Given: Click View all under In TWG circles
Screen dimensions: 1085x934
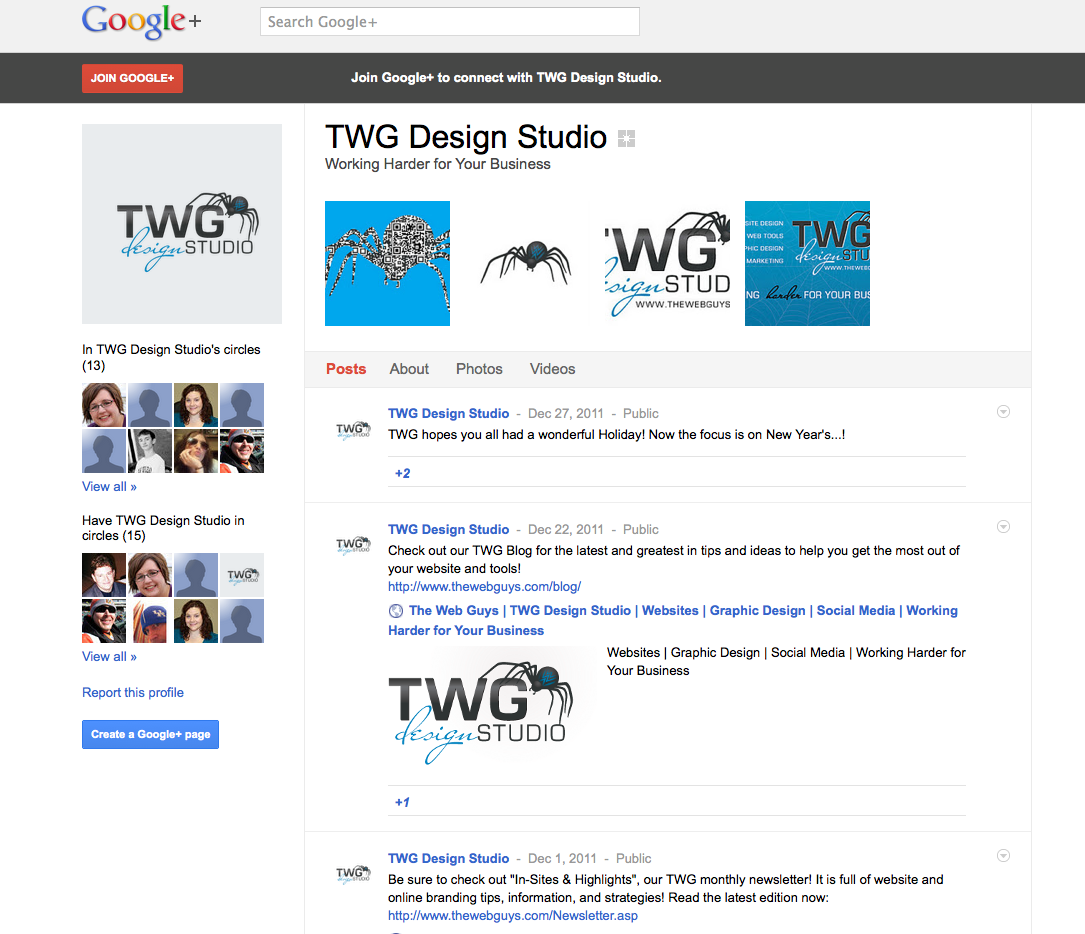Looking at the screenshot, I should point(109,486).
